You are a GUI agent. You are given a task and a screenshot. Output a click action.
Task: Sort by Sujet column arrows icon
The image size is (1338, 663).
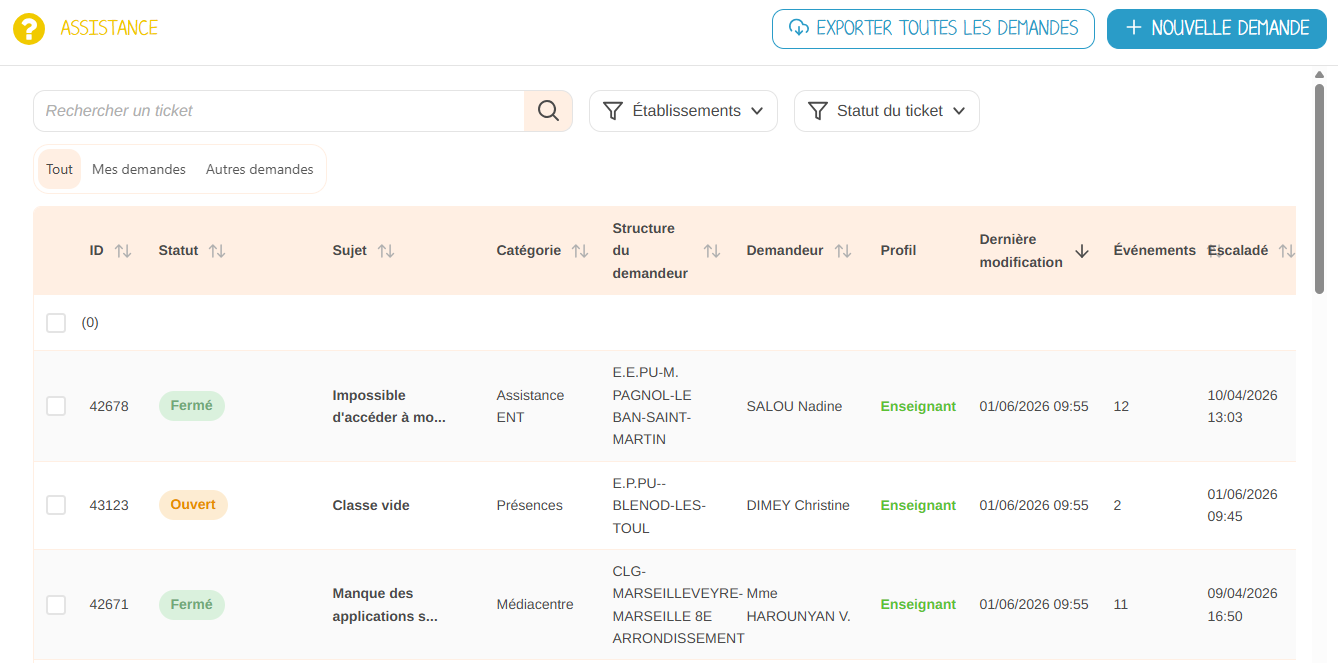click(x=386, y=251)
